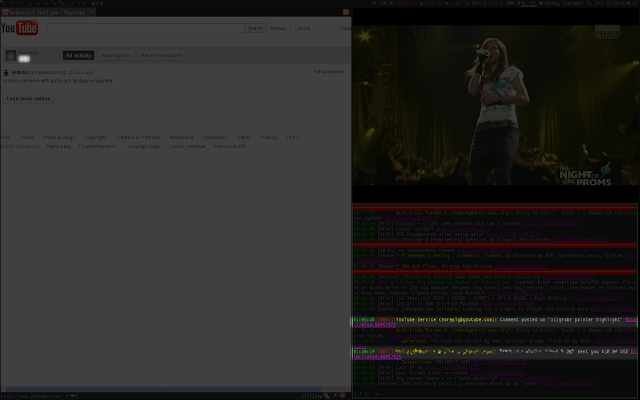Switch to the Subscriptions tab
Viewport: 640px width, 400px height.
coord(116,56)
